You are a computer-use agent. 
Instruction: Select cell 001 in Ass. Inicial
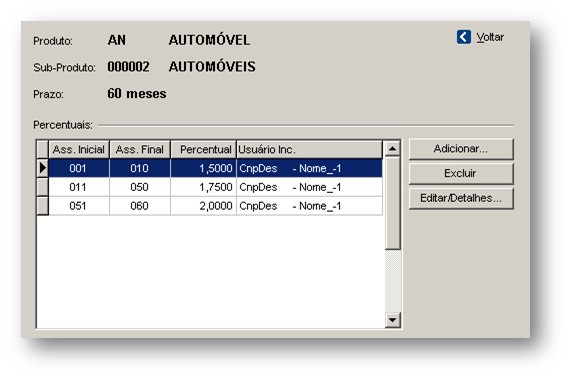(79, 168)
